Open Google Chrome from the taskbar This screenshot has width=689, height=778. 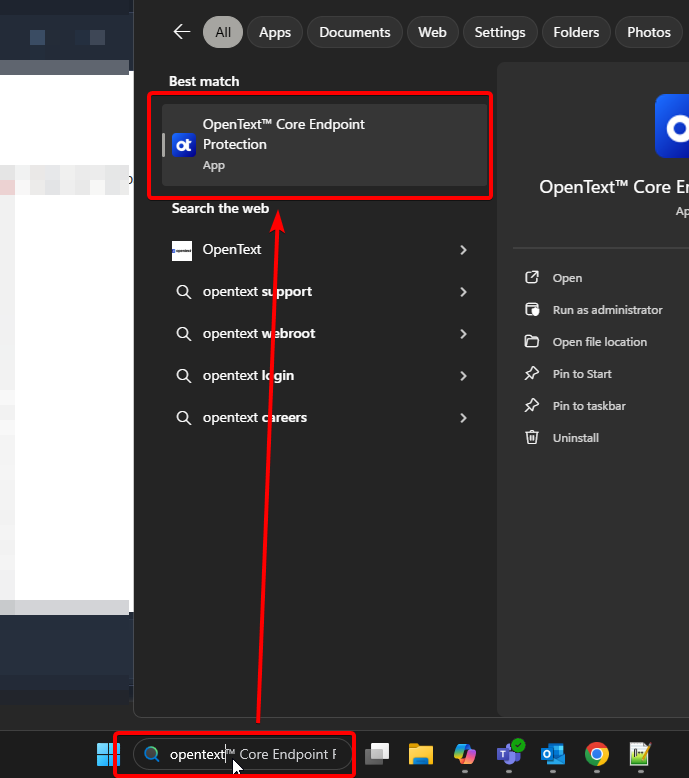[597, 755]
